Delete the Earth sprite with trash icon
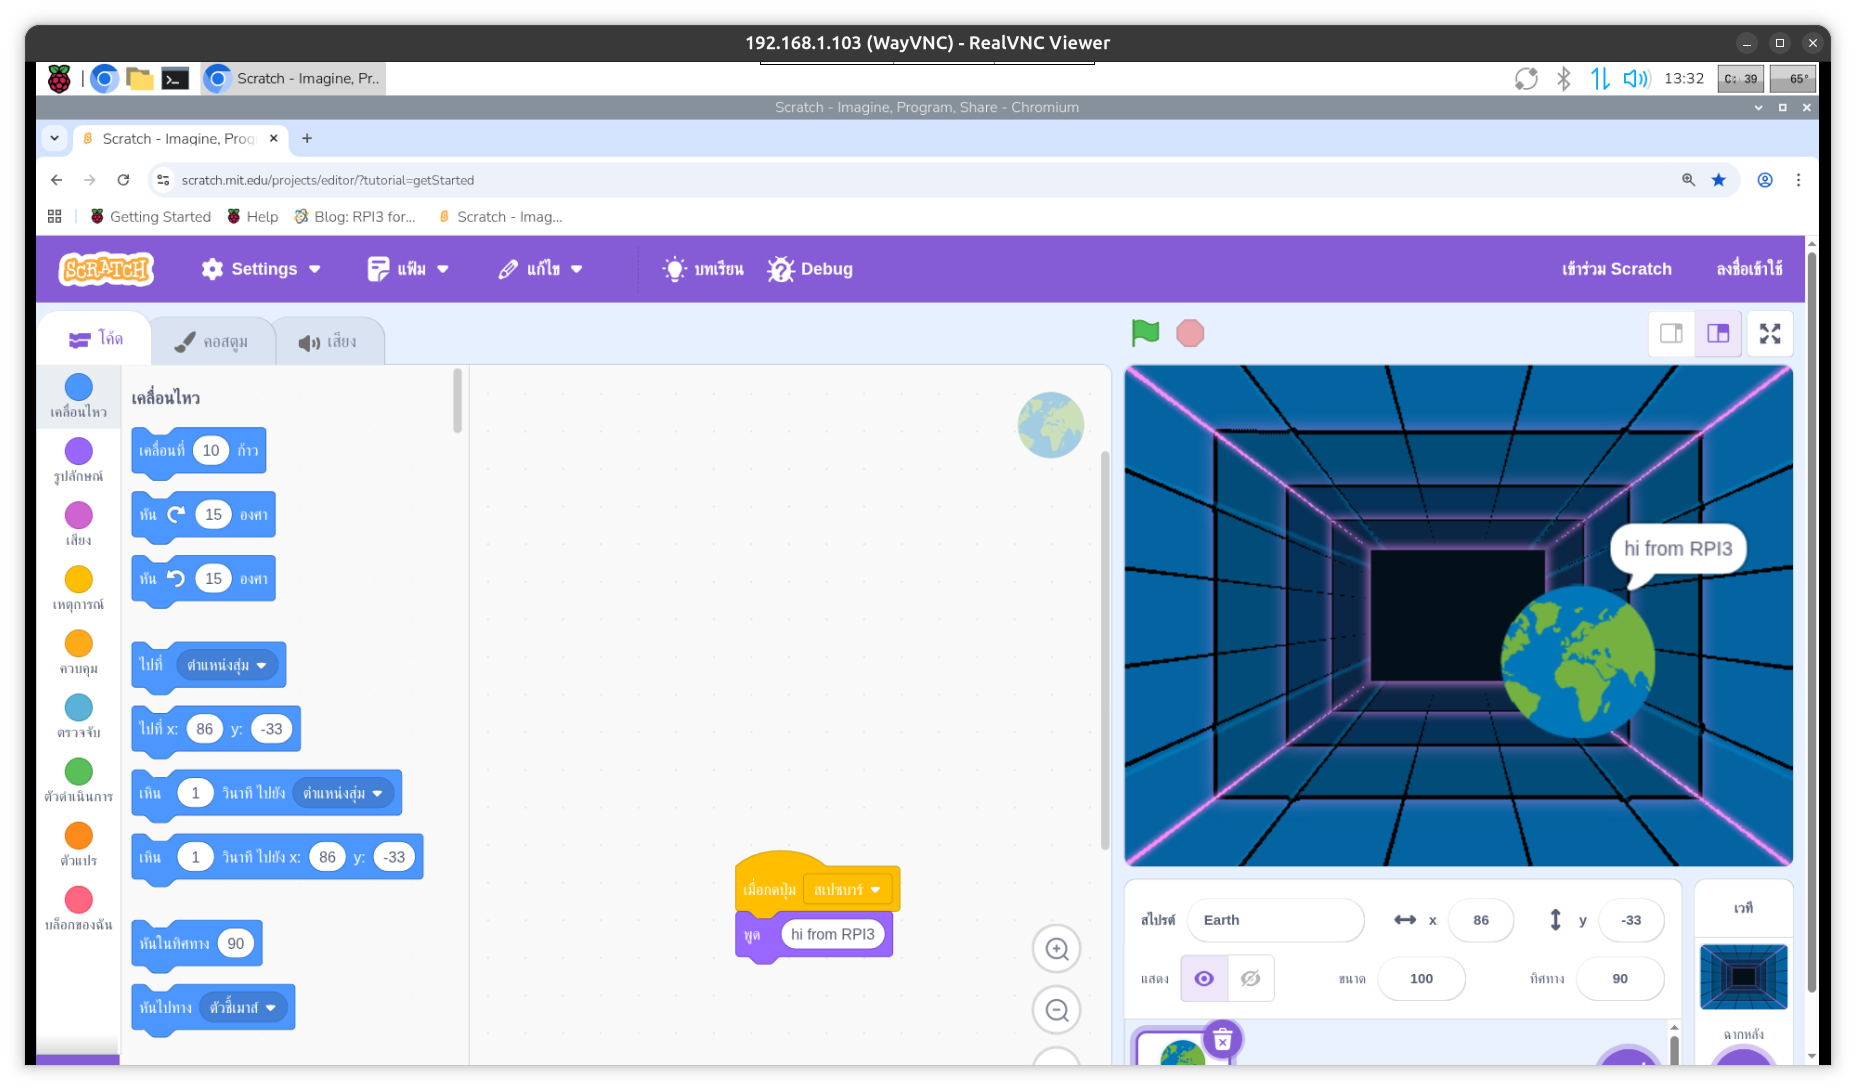The width and height of the screenshot is (1856, 1090). point(1222,1040)
